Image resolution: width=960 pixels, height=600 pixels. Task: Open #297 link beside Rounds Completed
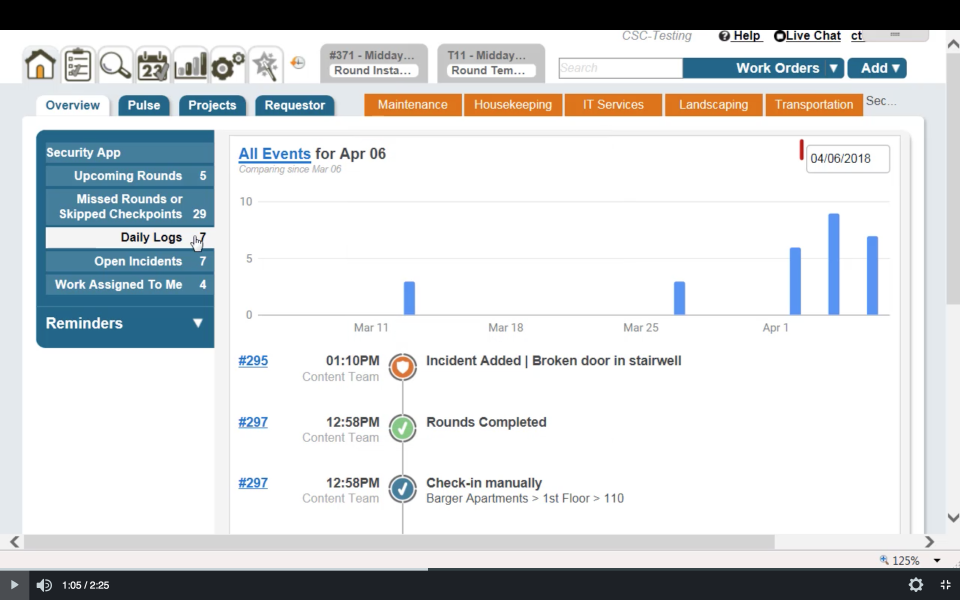pyautogui.click(x=253, y=422)
